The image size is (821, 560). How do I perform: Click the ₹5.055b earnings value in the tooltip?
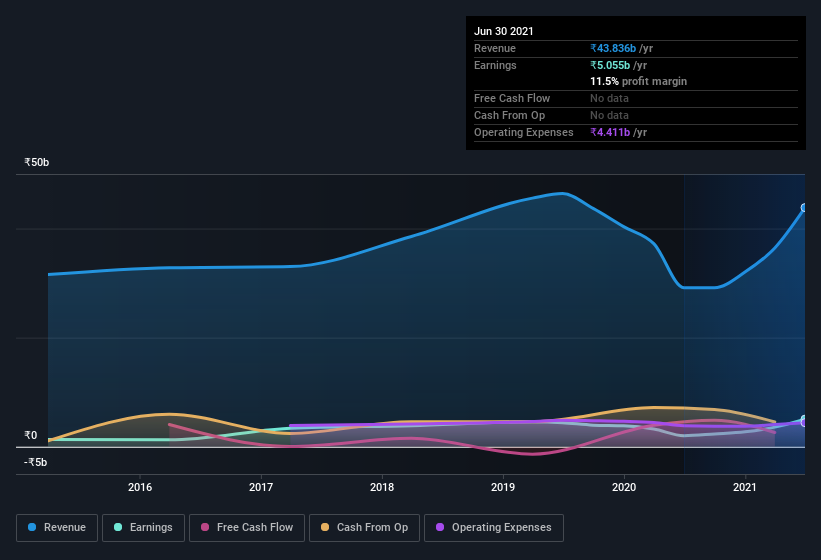[x=610, y=65]
